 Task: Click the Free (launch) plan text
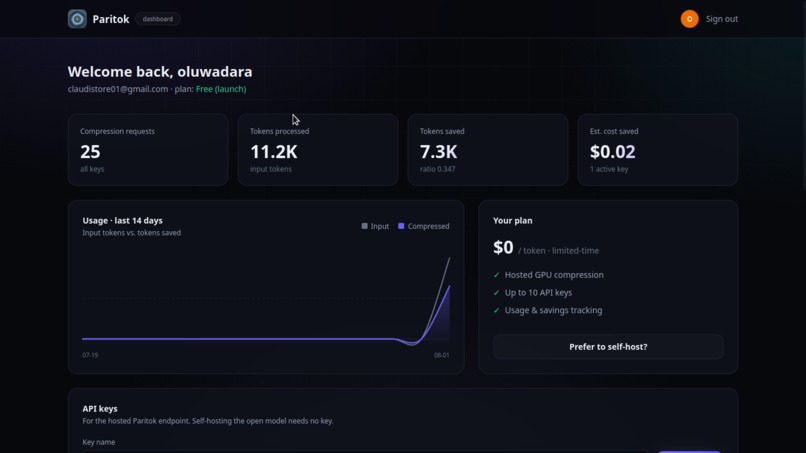click(221, 89)
